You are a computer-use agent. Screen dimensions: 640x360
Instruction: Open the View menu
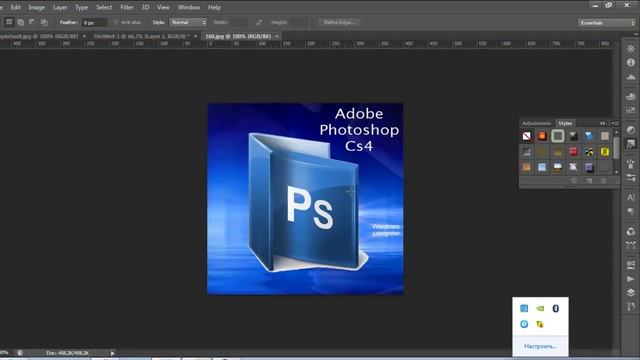point(163,7)
